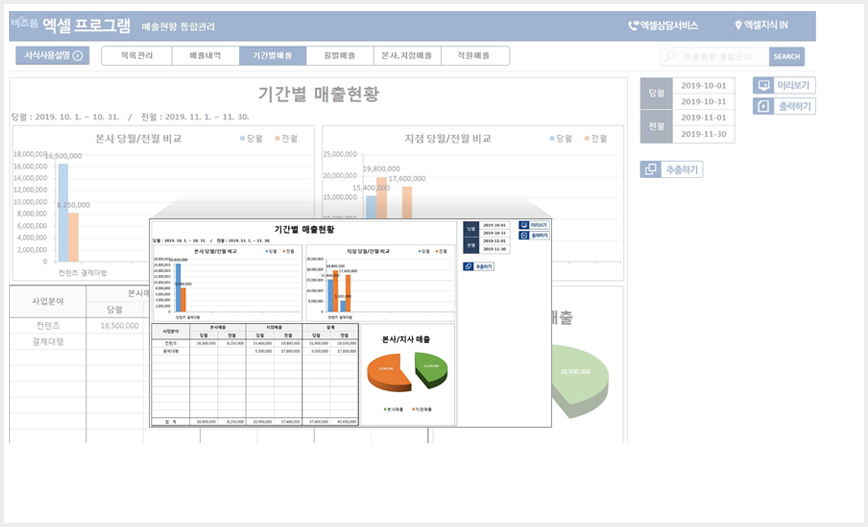Viewport: 868px width, 527px height.
Task: Click the 컨텐츠 row label in table
Action: (x=48, y=326)
